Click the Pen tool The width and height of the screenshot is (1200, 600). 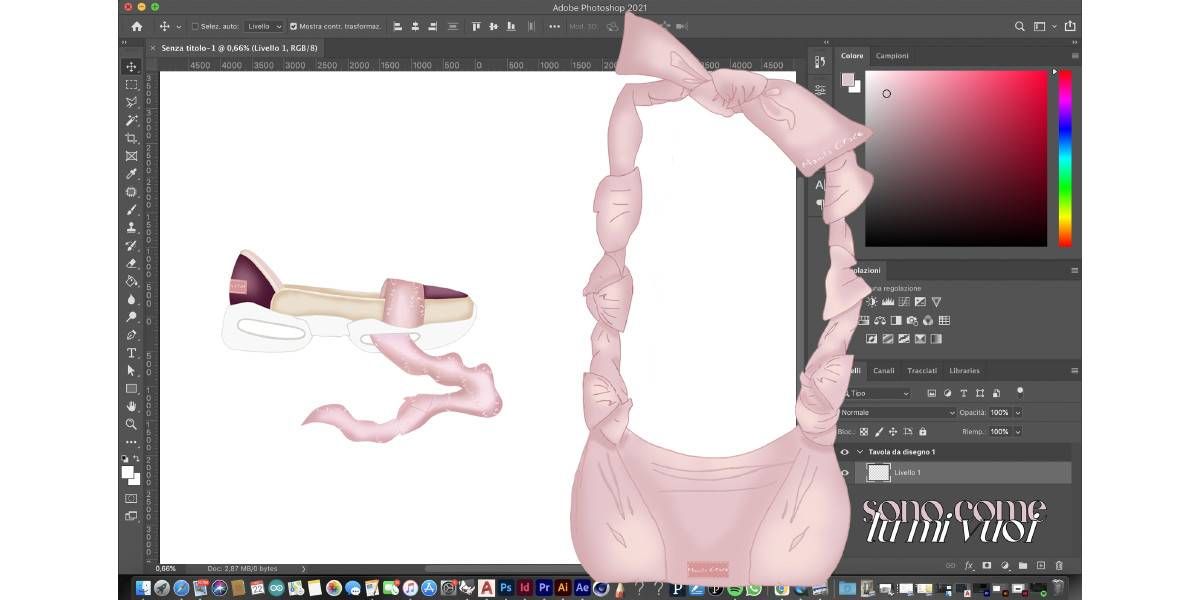coord(131,335)
